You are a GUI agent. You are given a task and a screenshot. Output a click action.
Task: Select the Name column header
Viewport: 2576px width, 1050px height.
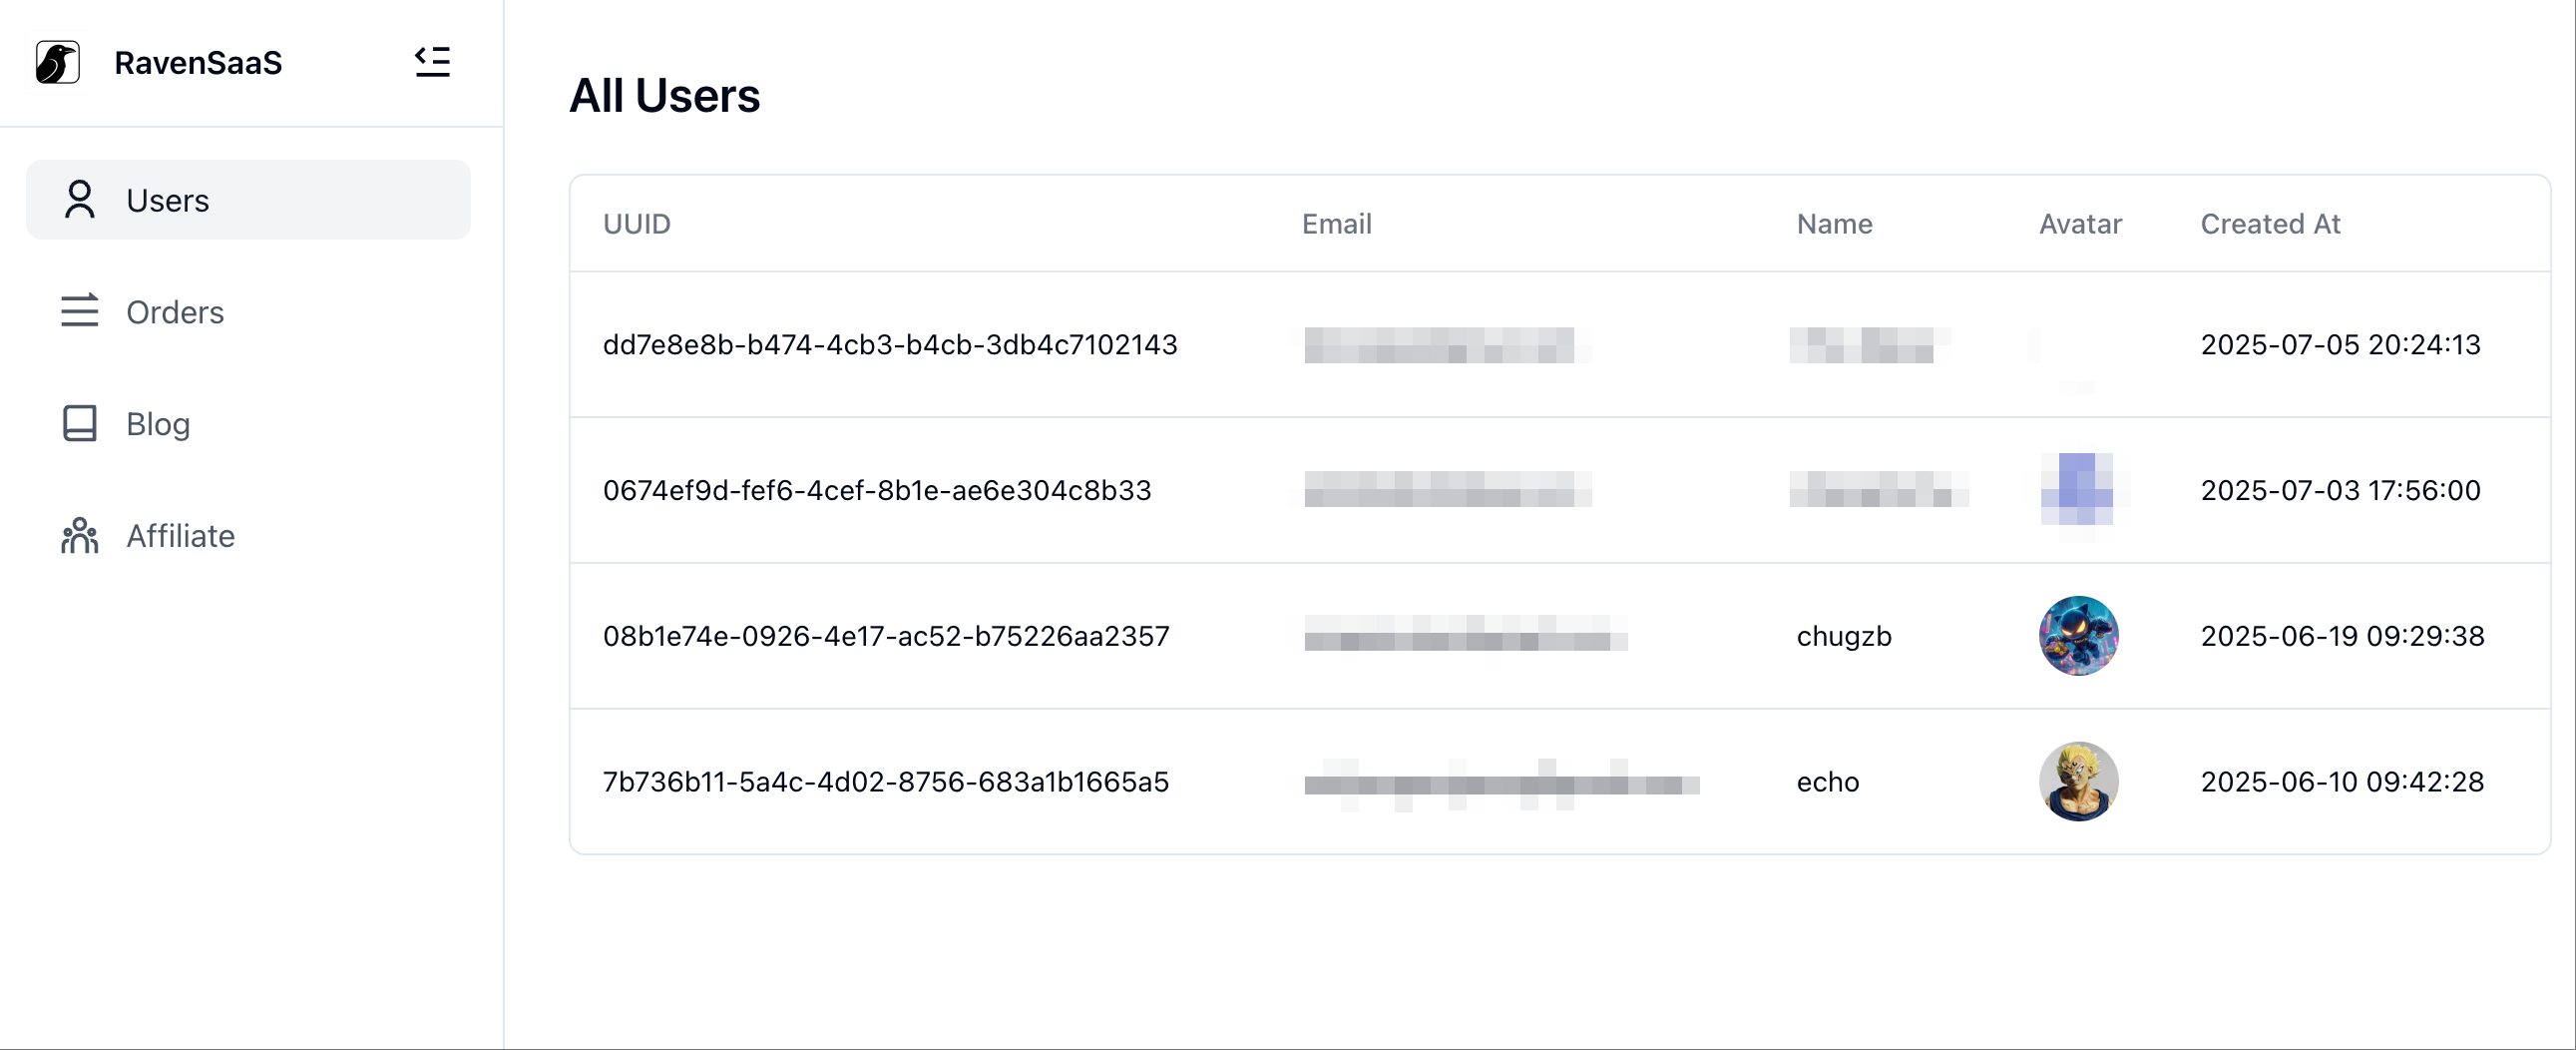[x=1834, y=223]
